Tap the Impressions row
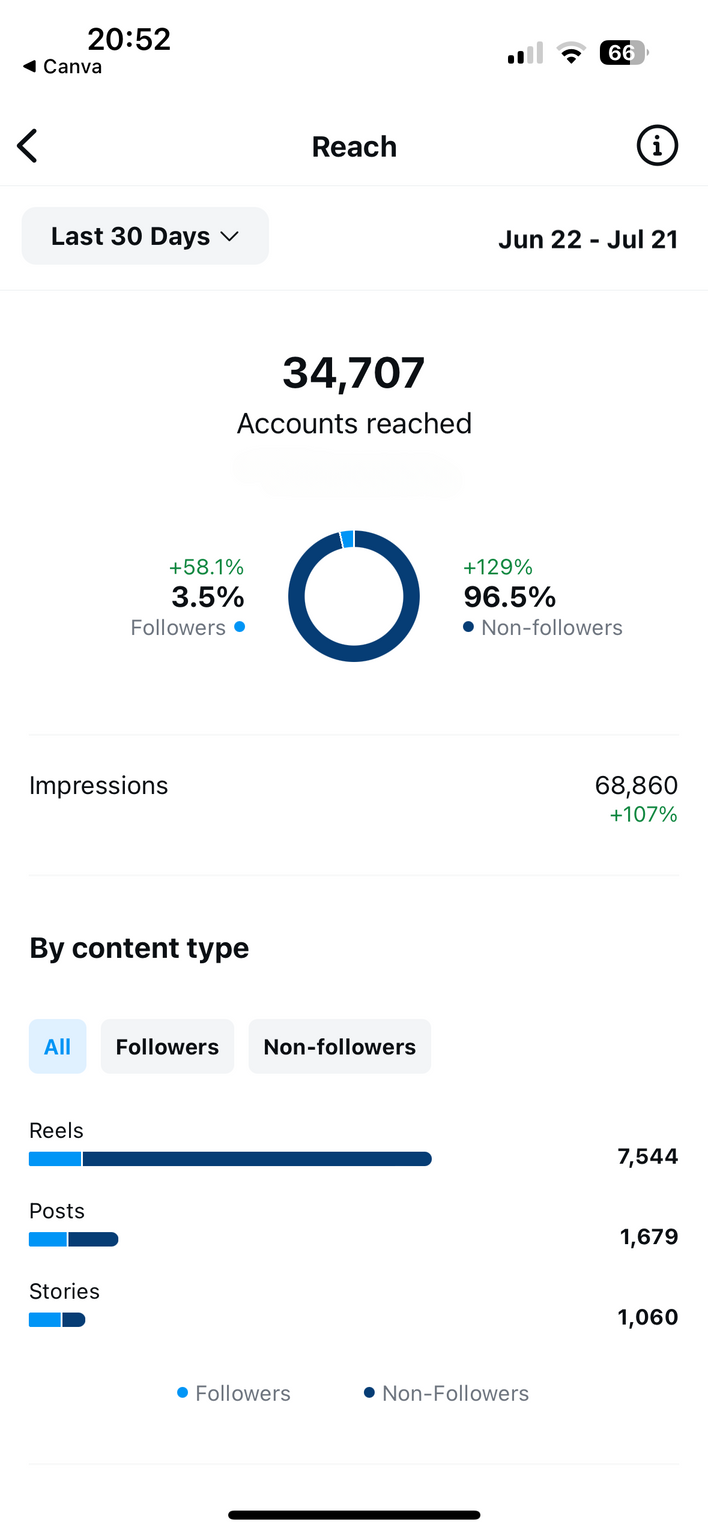This screenshot has width=708, height=1534. tap(354, 800)
